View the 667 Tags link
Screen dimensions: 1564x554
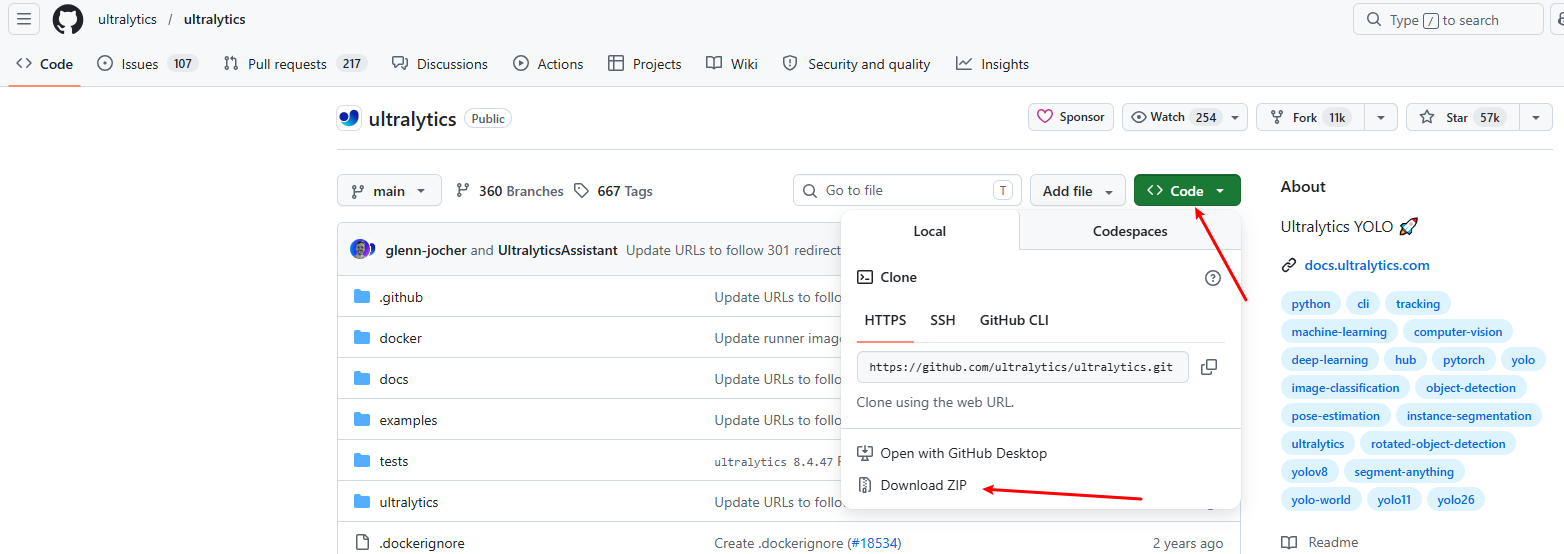[x=614, y=191]
